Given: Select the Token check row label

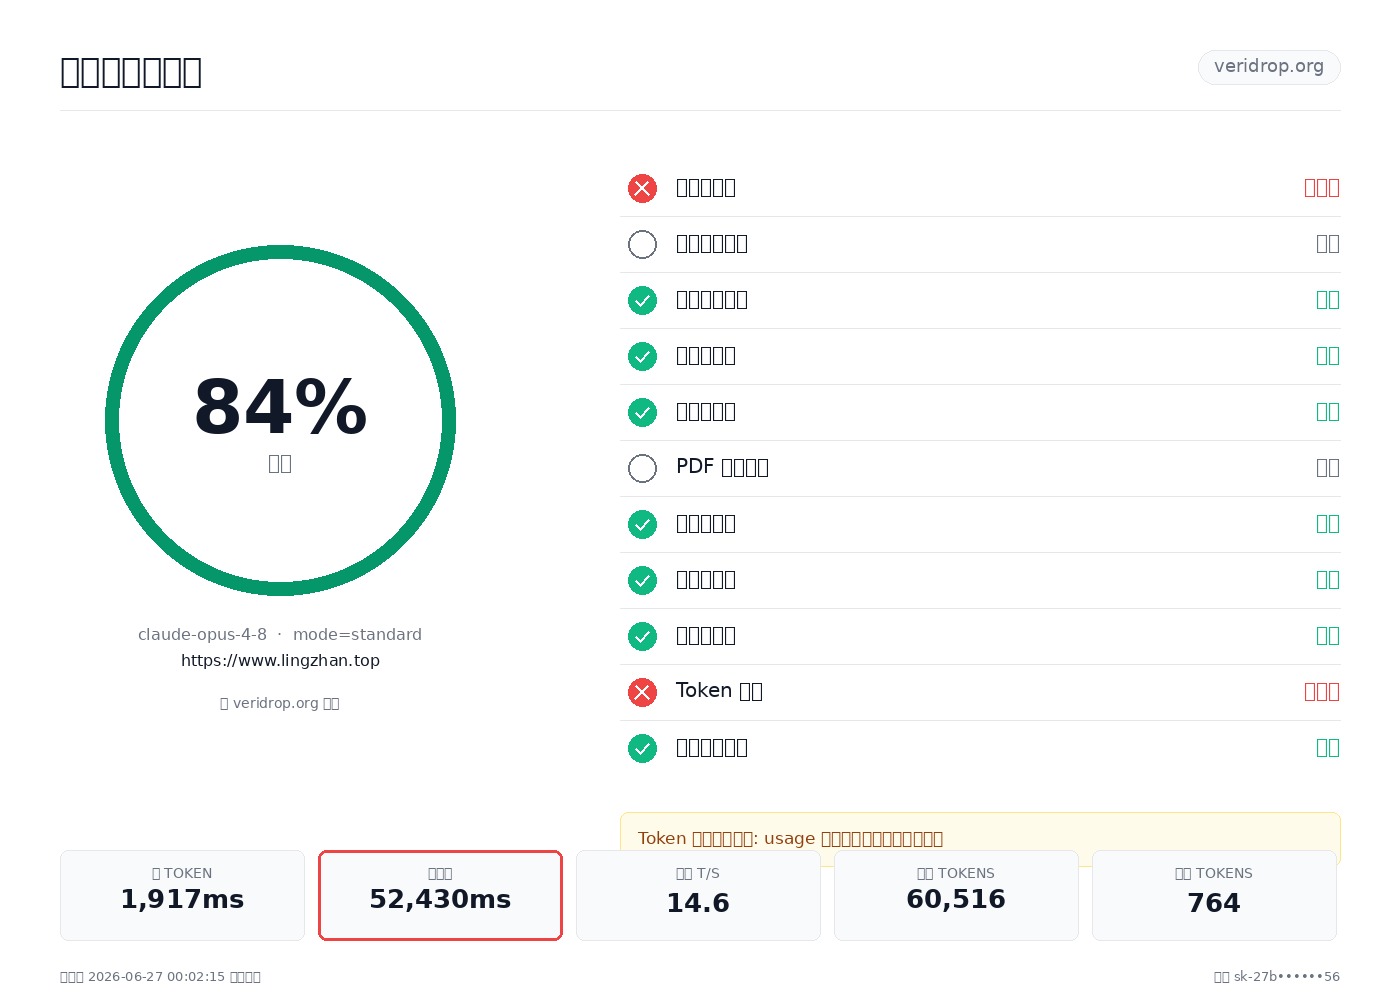Looking at the screenshot, I should point(719,691).
